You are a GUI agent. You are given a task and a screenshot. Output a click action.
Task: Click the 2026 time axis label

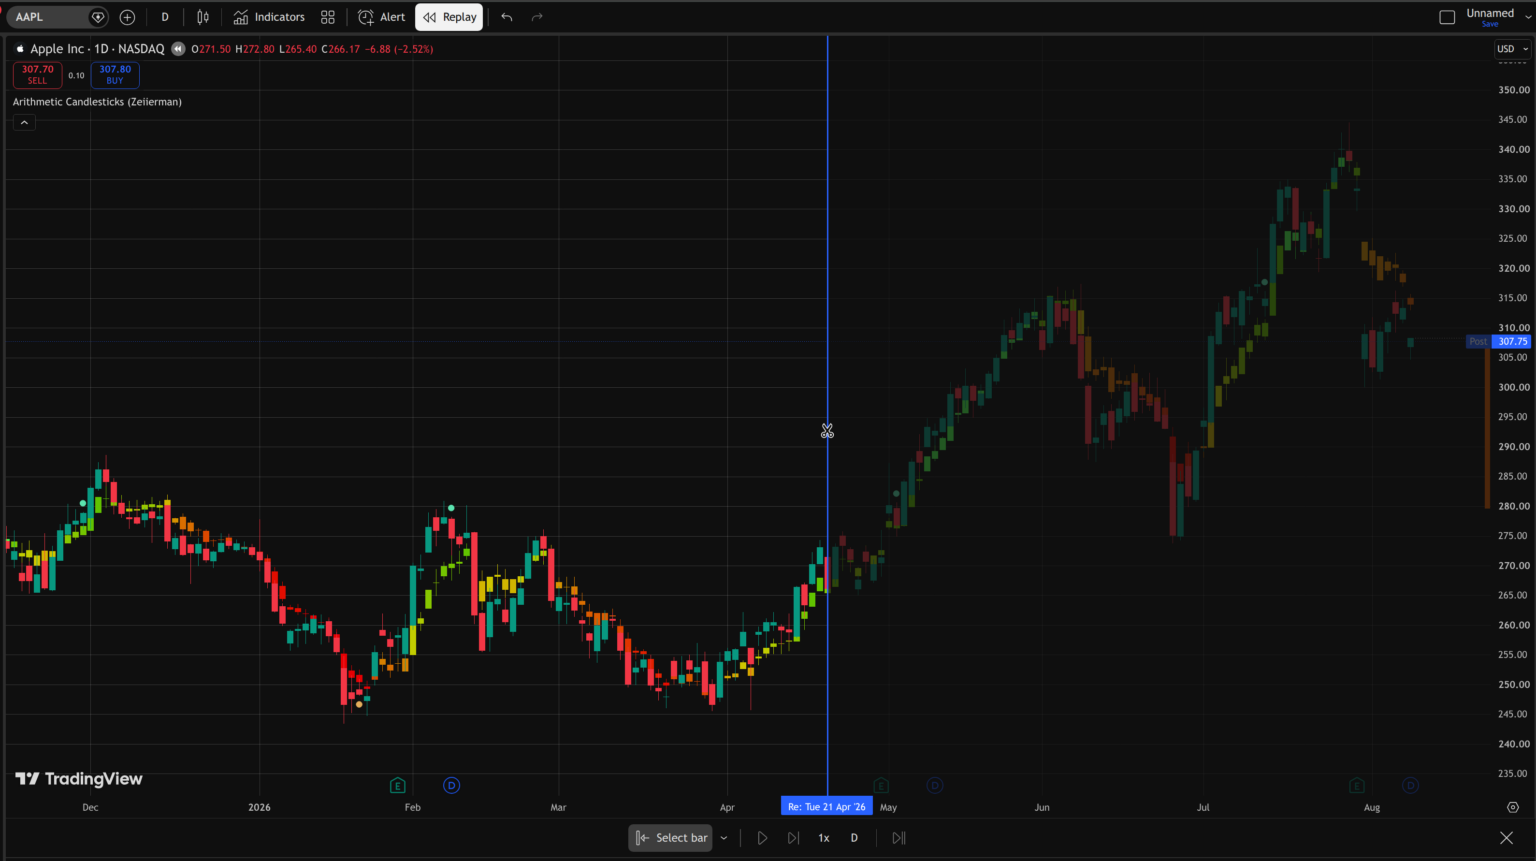point(259,807)
